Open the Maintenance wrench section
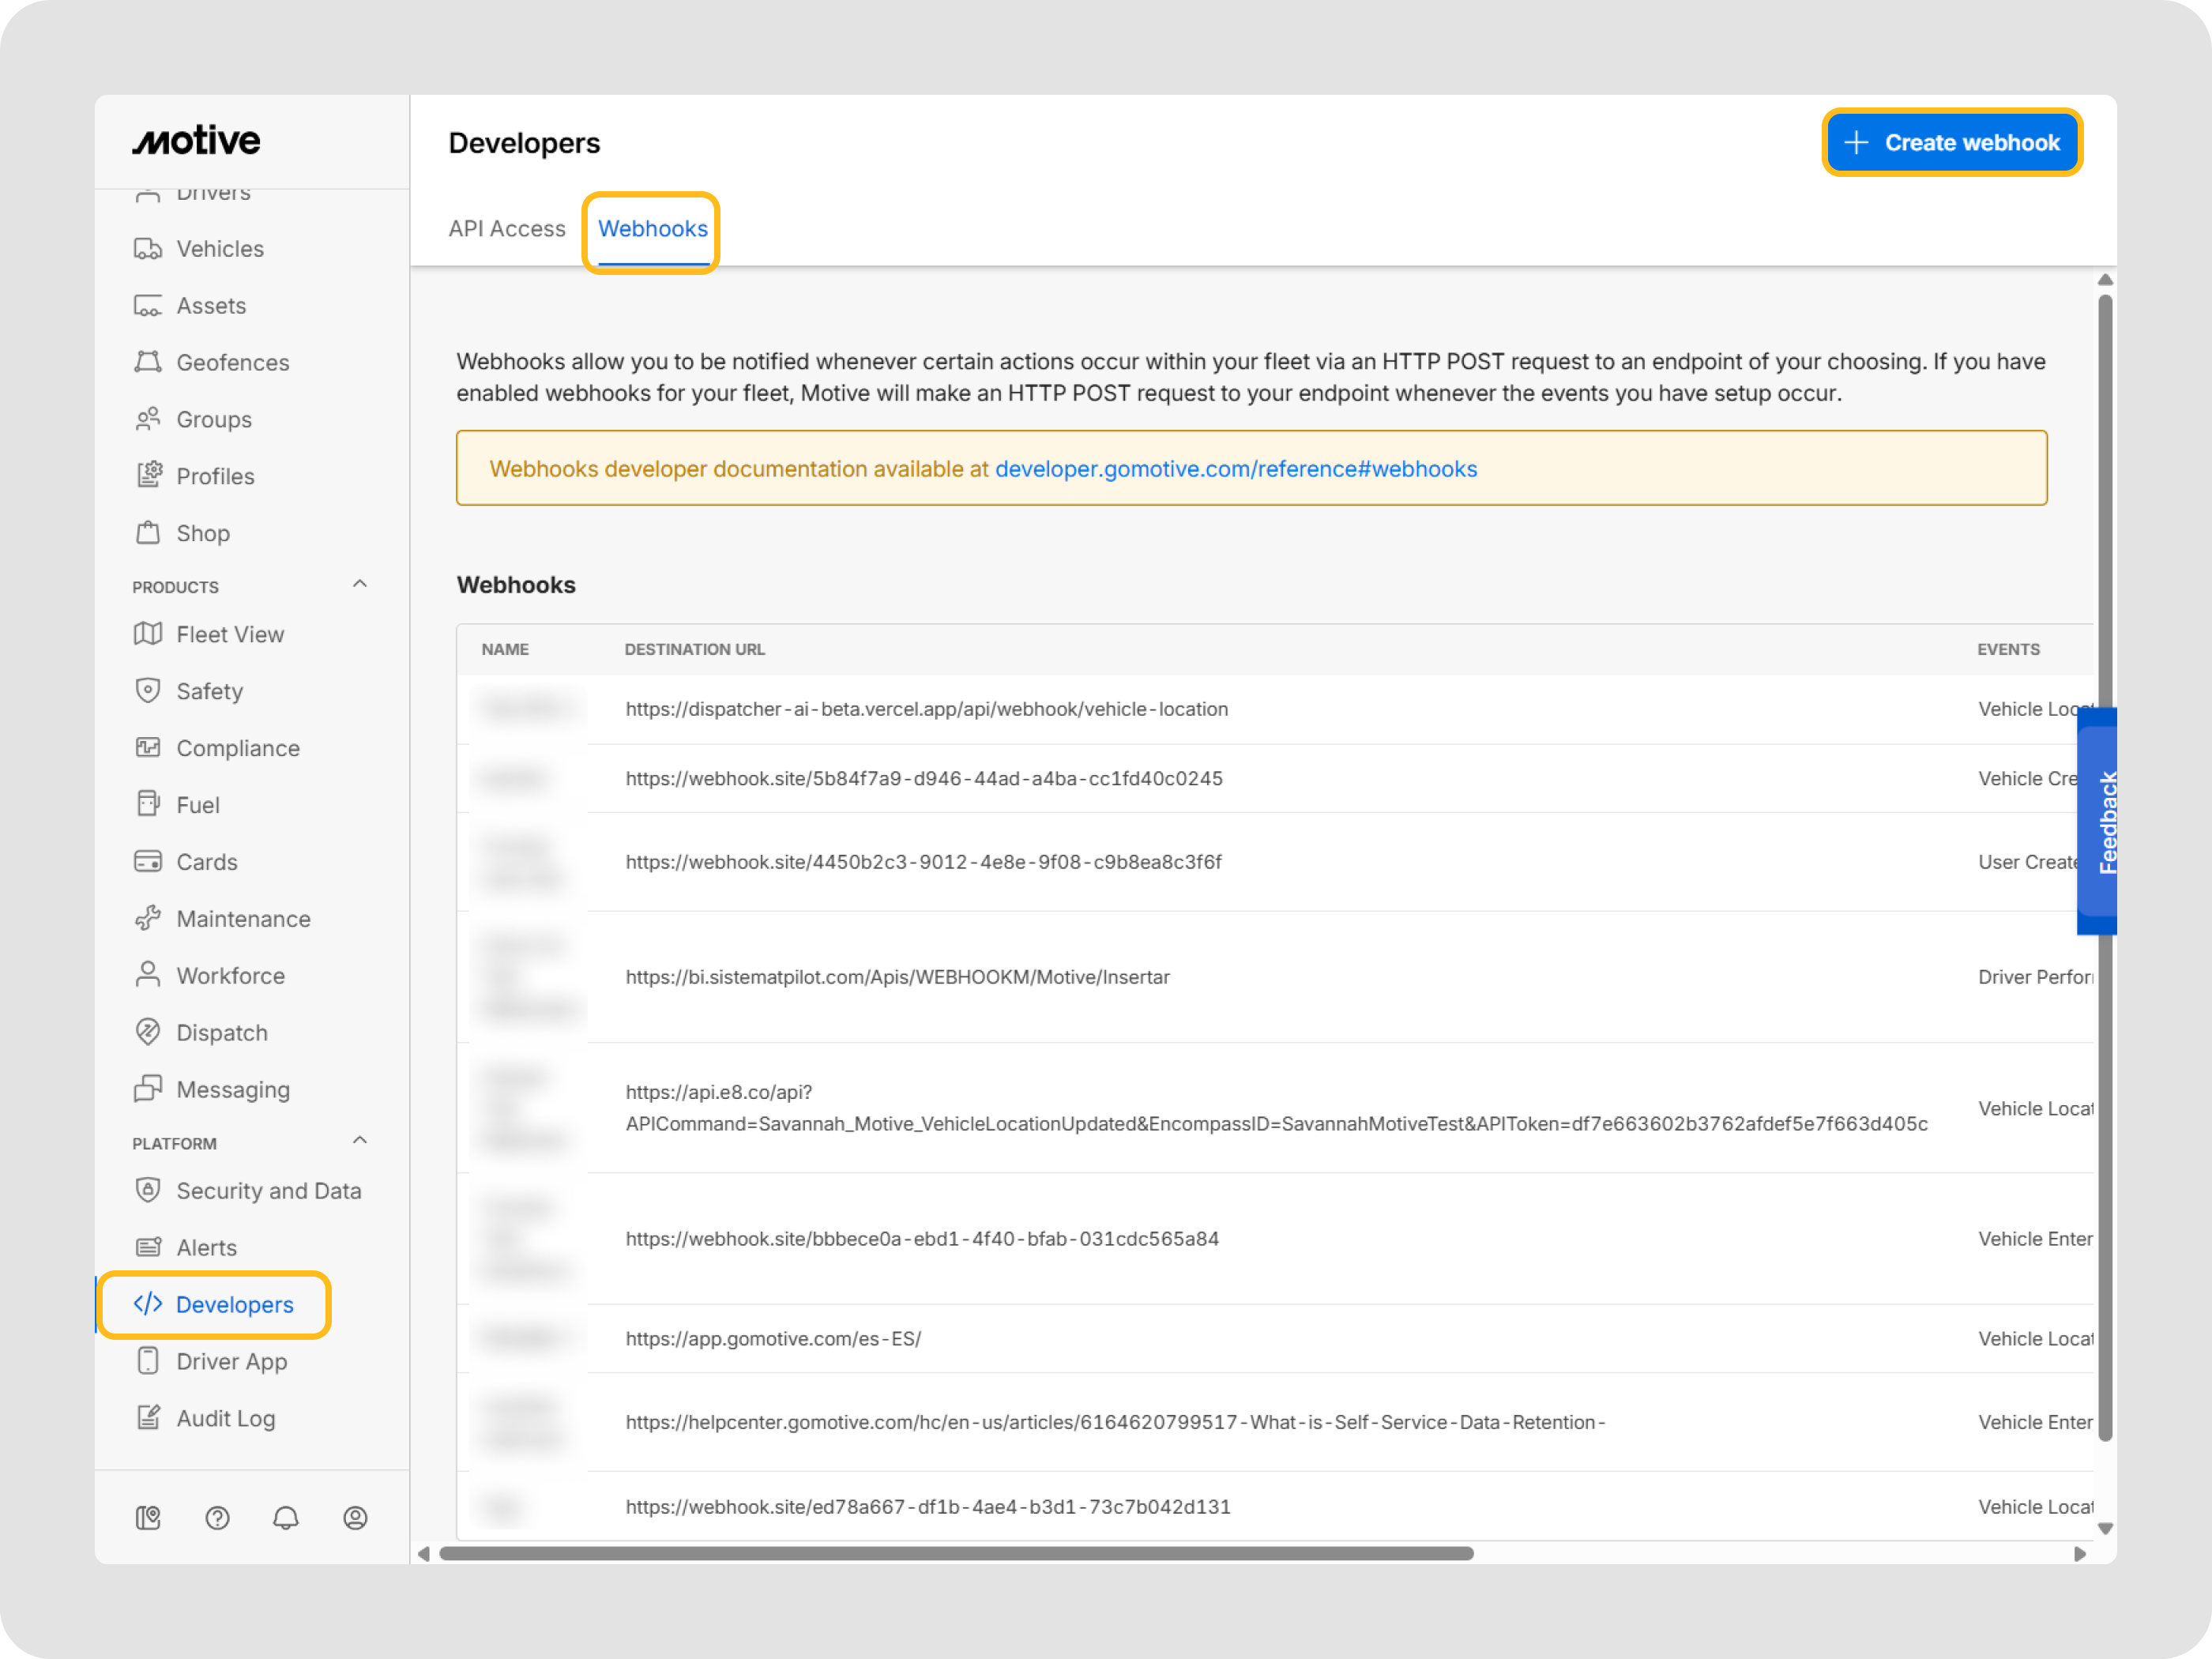 pyautogui.click(x=243, y=918)
